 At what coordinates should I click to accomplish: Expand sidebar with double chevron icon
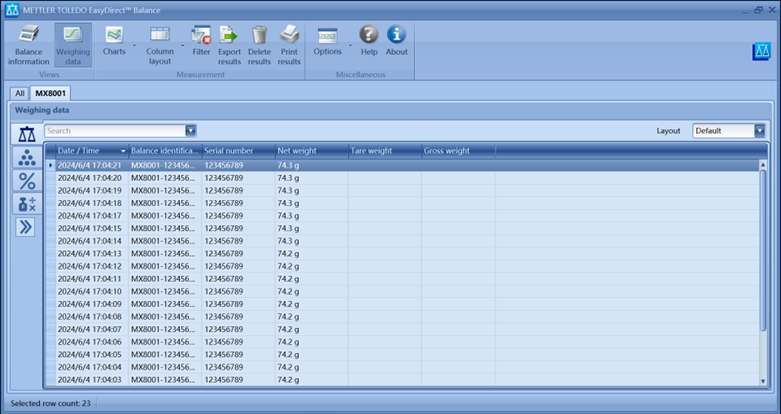pos(25,227)
